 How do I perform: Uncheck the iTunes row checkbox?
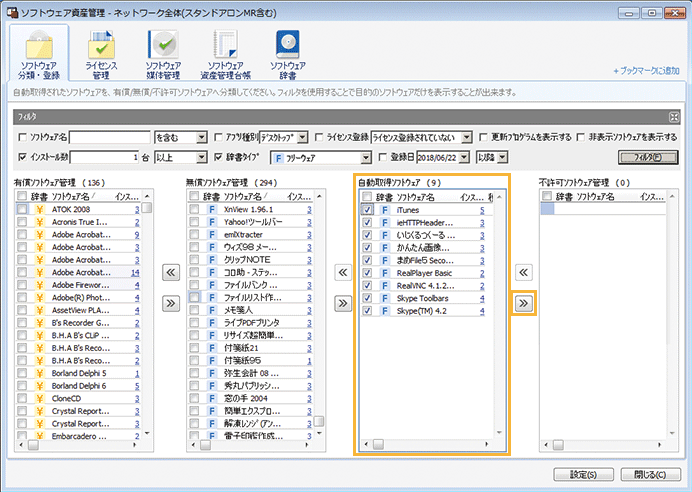[367, 210]
